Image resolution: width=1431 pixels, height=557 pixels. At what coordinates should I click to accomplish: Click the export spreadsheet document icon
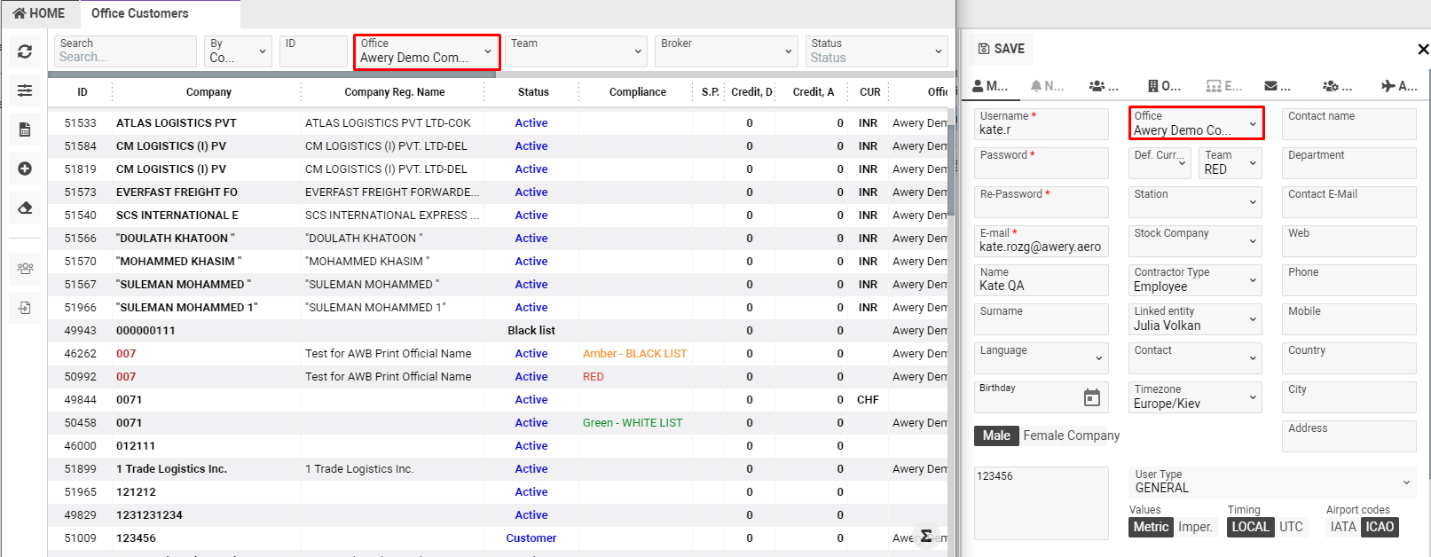tap(25, 130)
